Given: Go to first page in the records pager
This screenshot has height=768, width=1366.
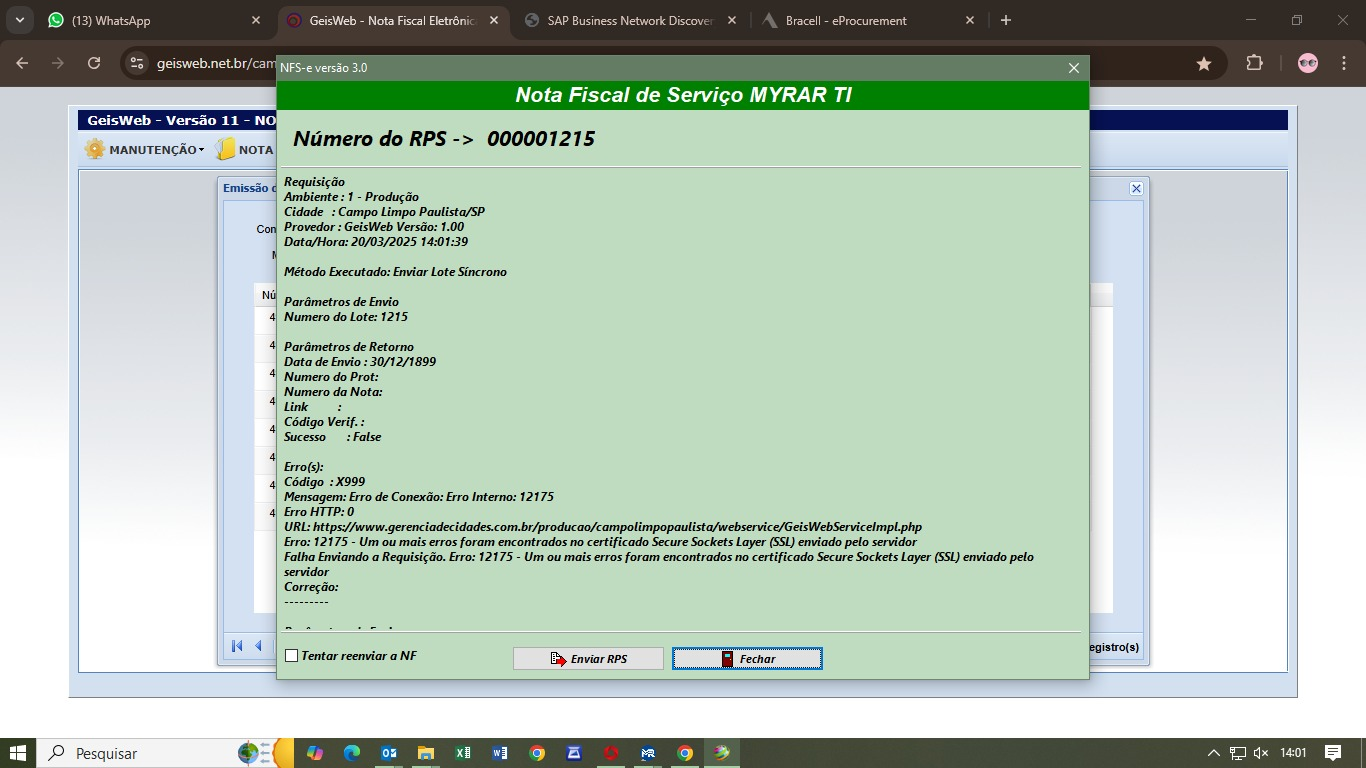Looking at the screenshot, I should [237, 646].
